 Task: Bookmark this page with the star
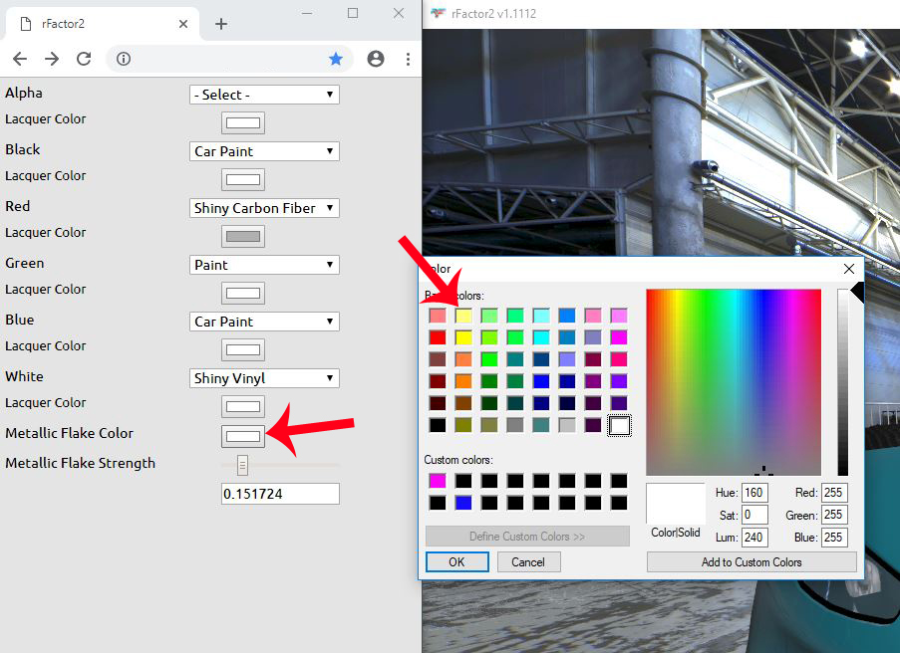(x=336, y=59)
